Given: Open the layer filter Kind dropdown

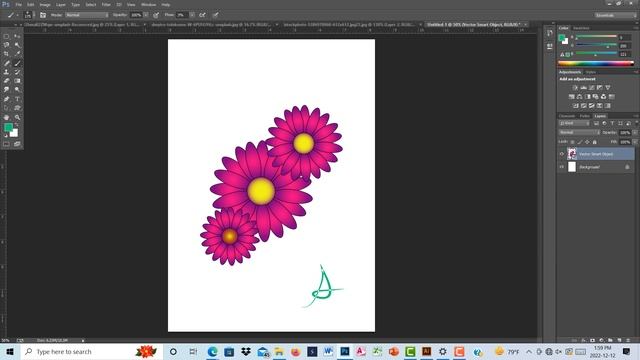Looking at the screenshot, I should click(x=574, y=123).
